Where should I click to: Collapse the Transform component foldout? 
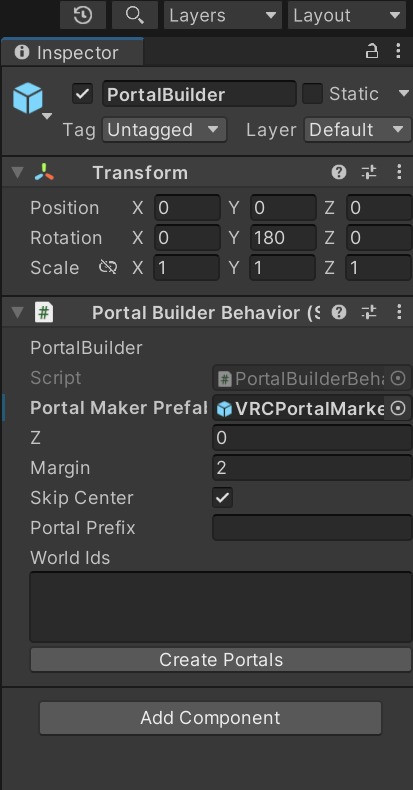(x=18, y=173)
